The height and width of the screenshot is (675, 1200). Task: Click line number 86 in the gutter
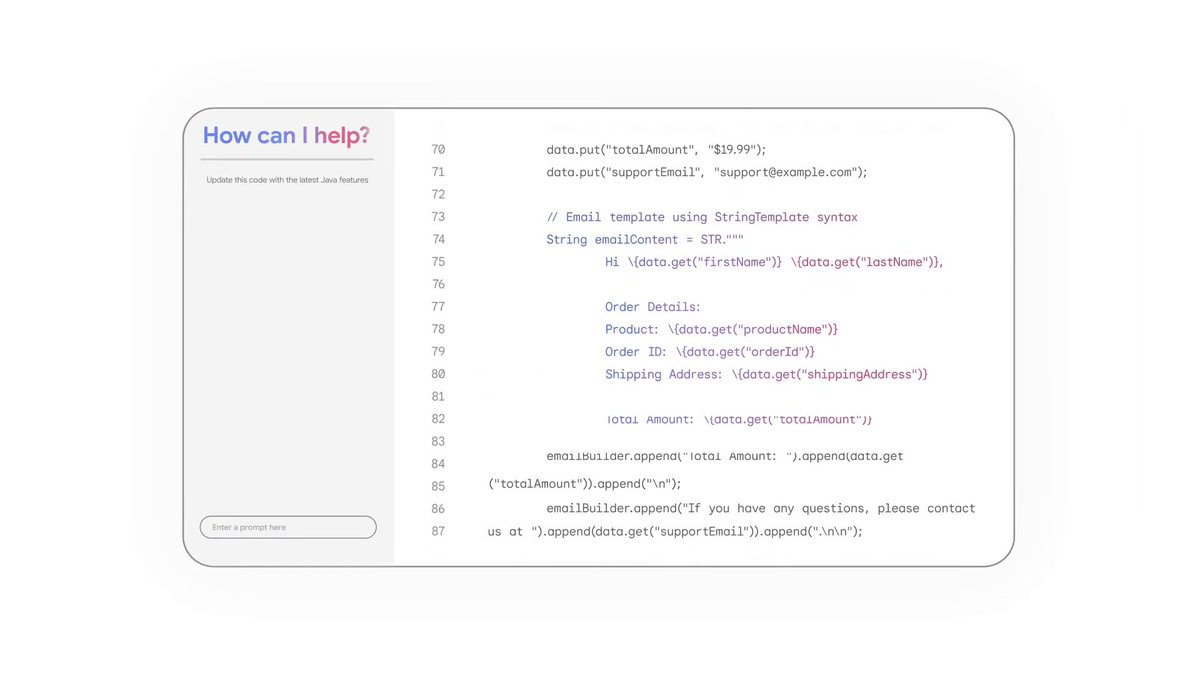[x=438, y=509]
